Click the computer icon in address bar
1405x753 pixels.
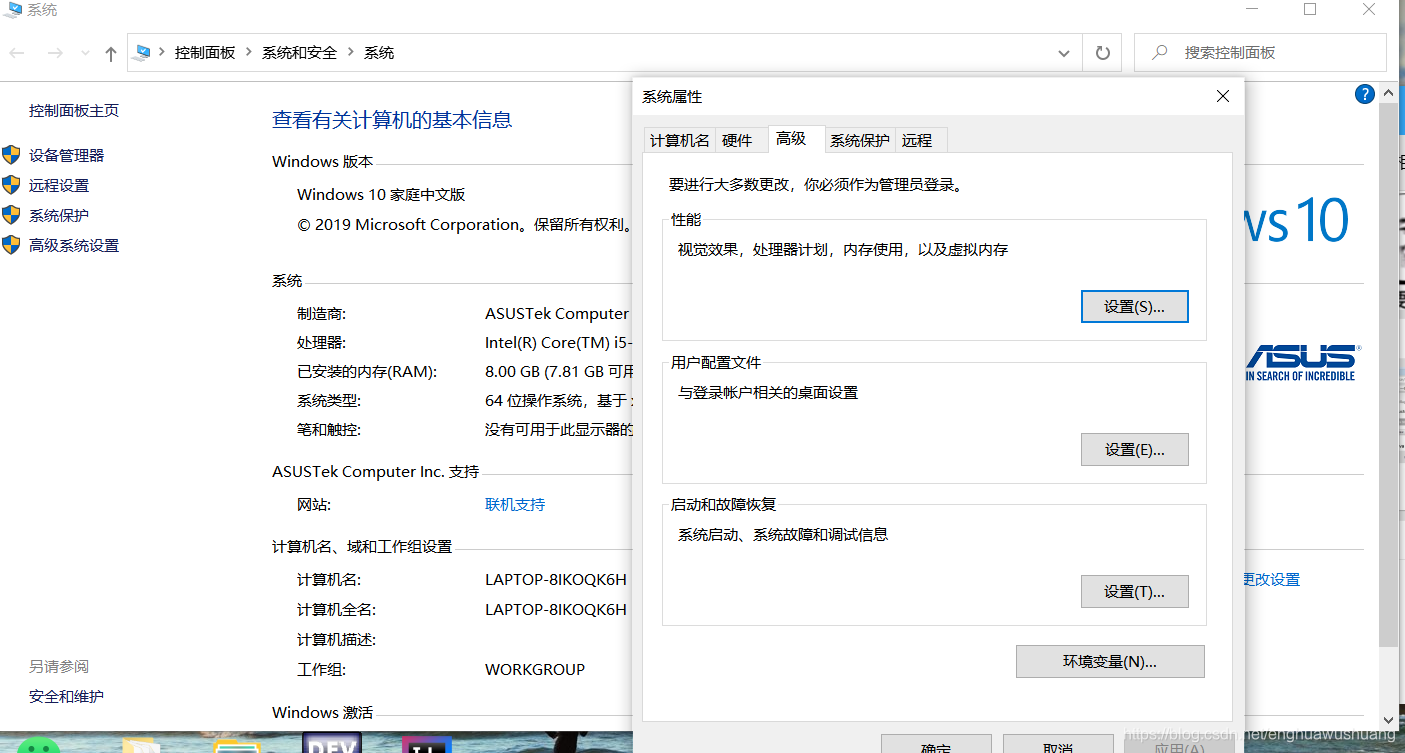[x=143, y=53]
